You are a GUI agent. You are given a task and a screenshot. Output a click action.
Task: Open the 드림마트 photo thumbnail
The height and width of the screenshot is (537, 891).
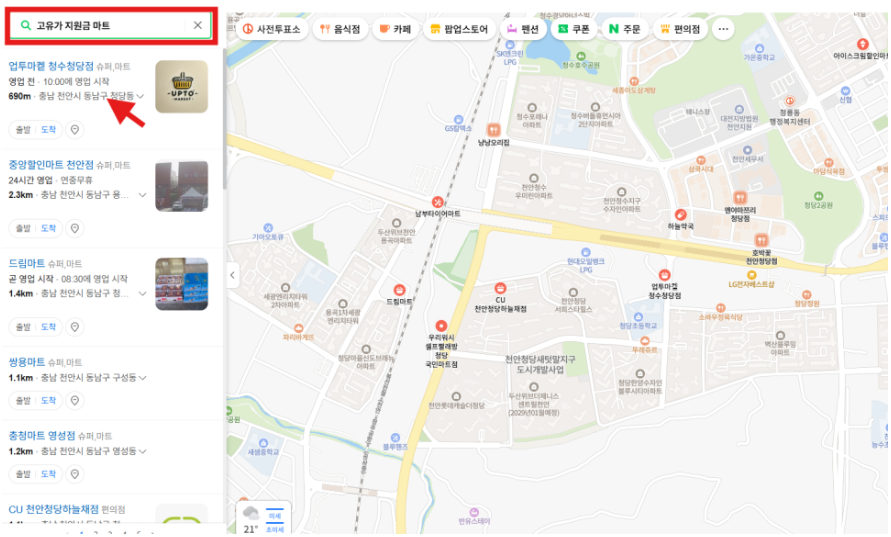(x=182, y=284)
